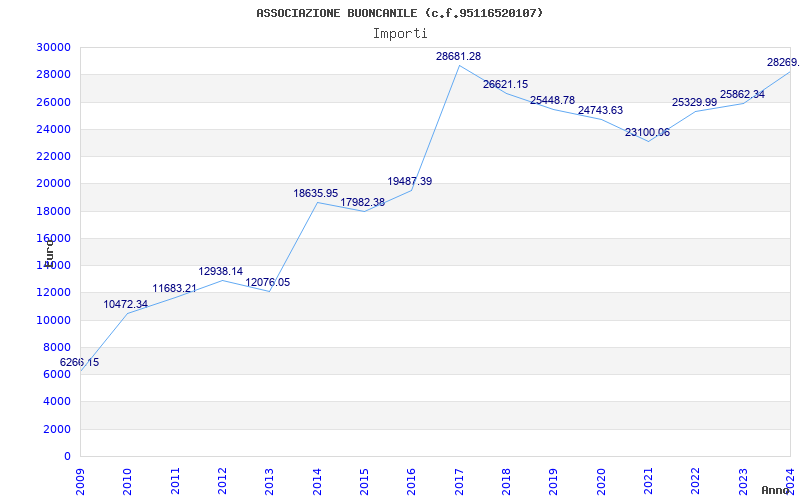Click the x-axis year 2018

pos(506,481)
